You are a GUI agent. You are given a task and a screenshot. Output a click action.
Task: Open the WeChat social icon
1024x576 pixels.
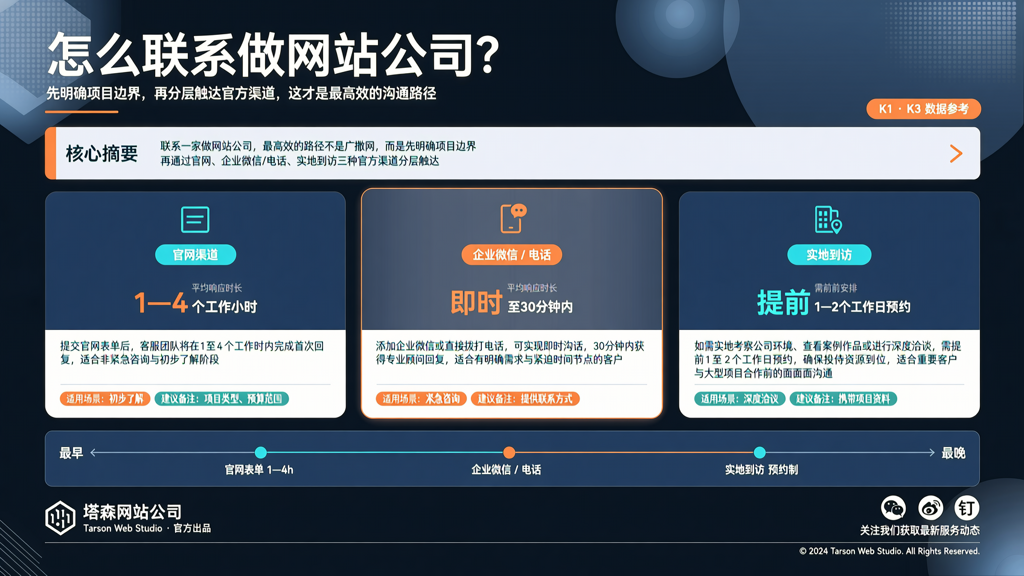[893, 507]
